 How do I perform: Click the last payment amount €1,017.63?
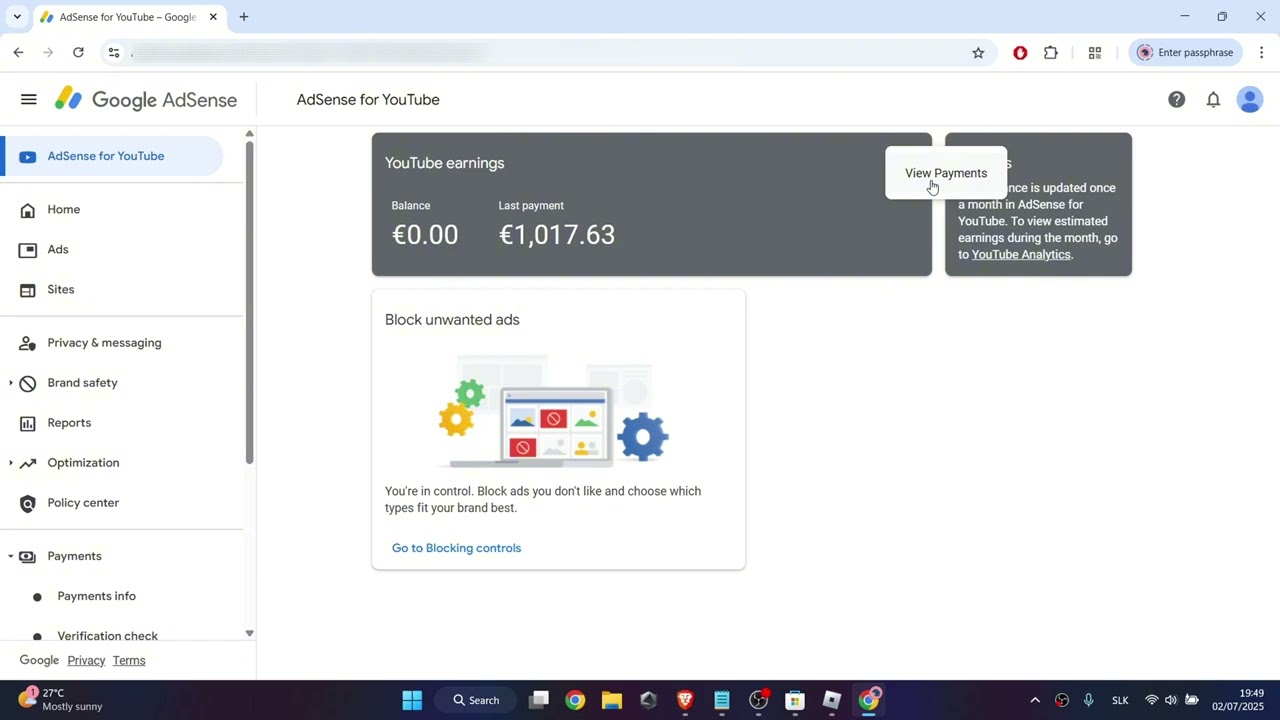coord(557,235)
